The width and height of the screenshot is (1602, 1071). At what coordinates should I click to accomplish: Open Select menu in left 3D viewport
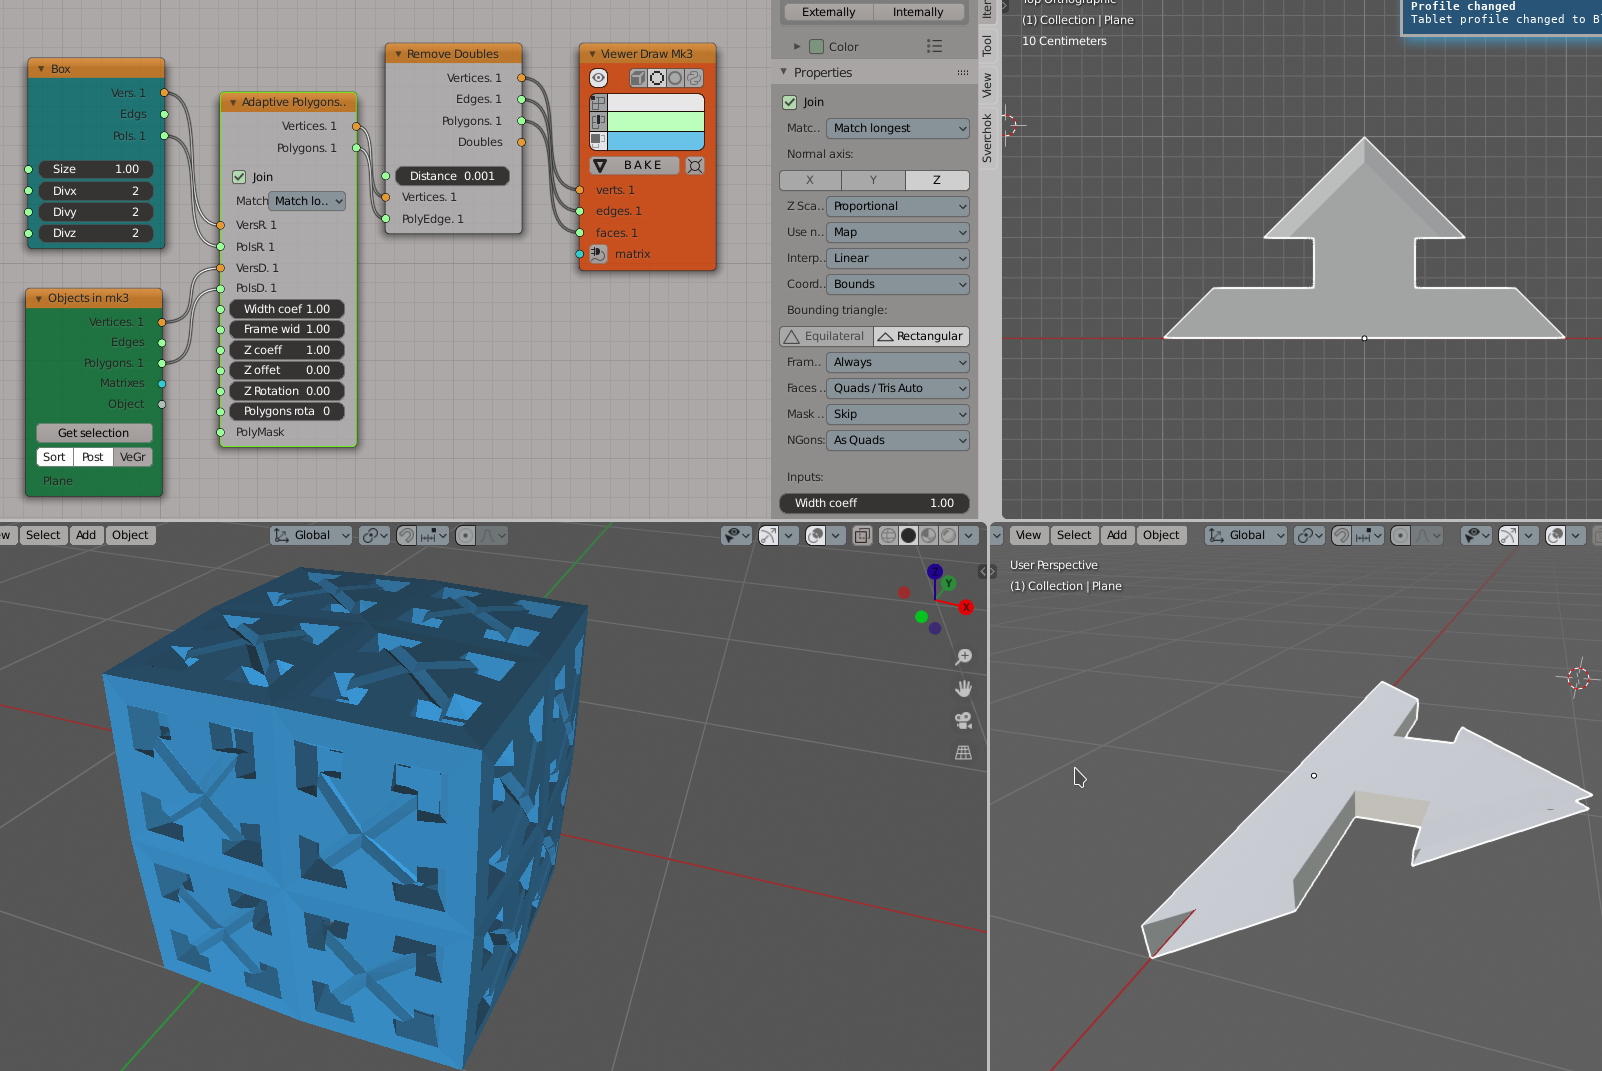43,535
